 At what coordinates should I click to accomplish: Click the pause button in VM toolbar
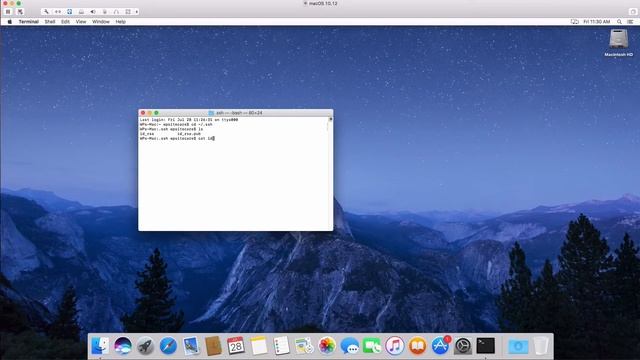coord(8,12)
